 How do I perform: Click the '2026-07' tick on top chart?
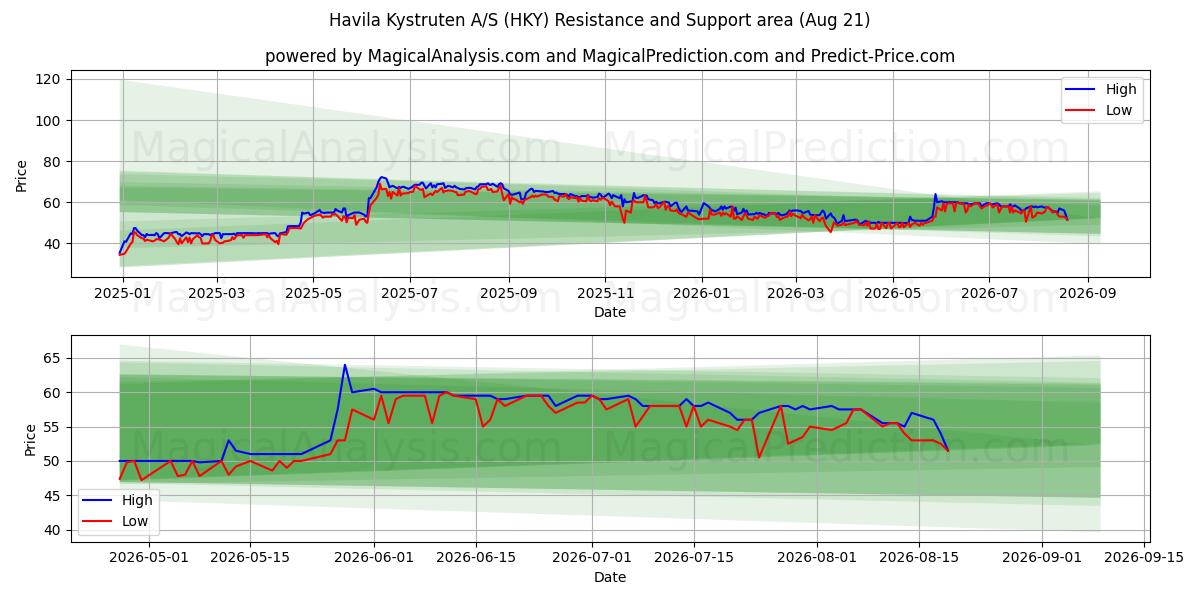point(990,295)
